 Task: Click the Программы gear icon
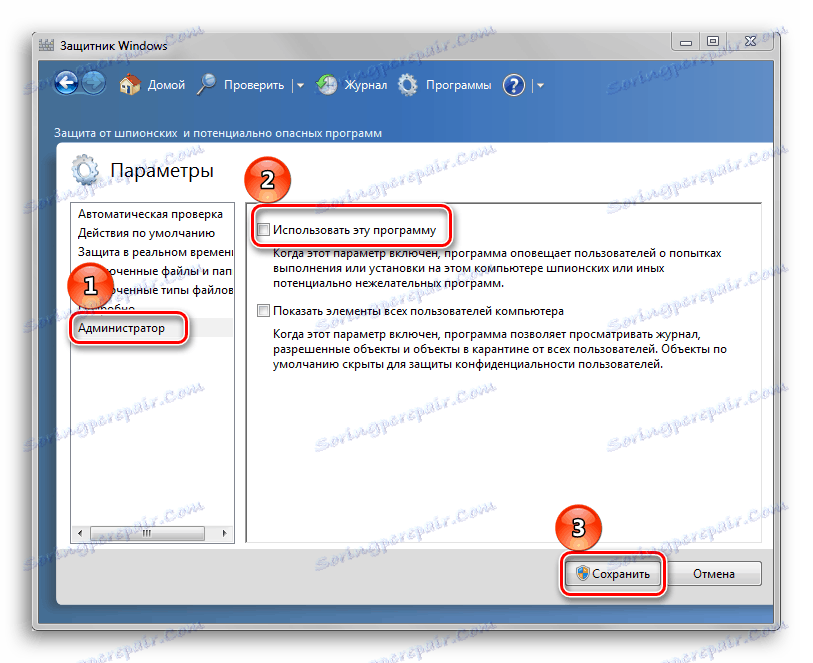[x=408, y=85]
